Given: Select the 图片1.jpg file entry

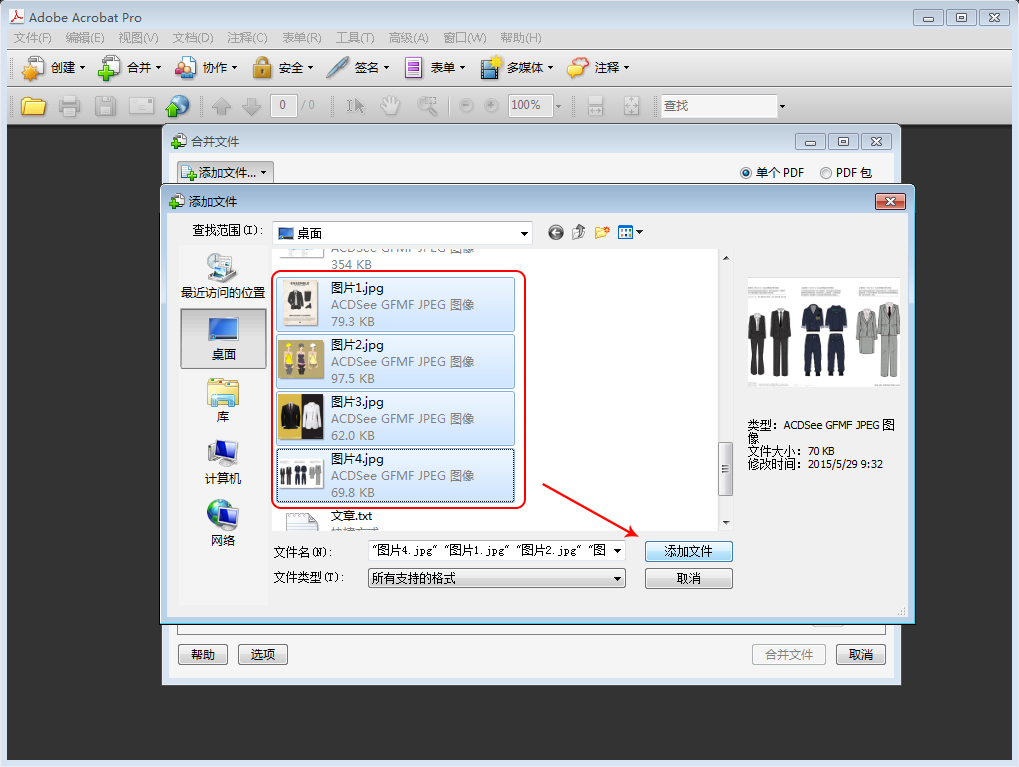Looking at the screenshot, I should pyautogui.click(x=396, y=304).
